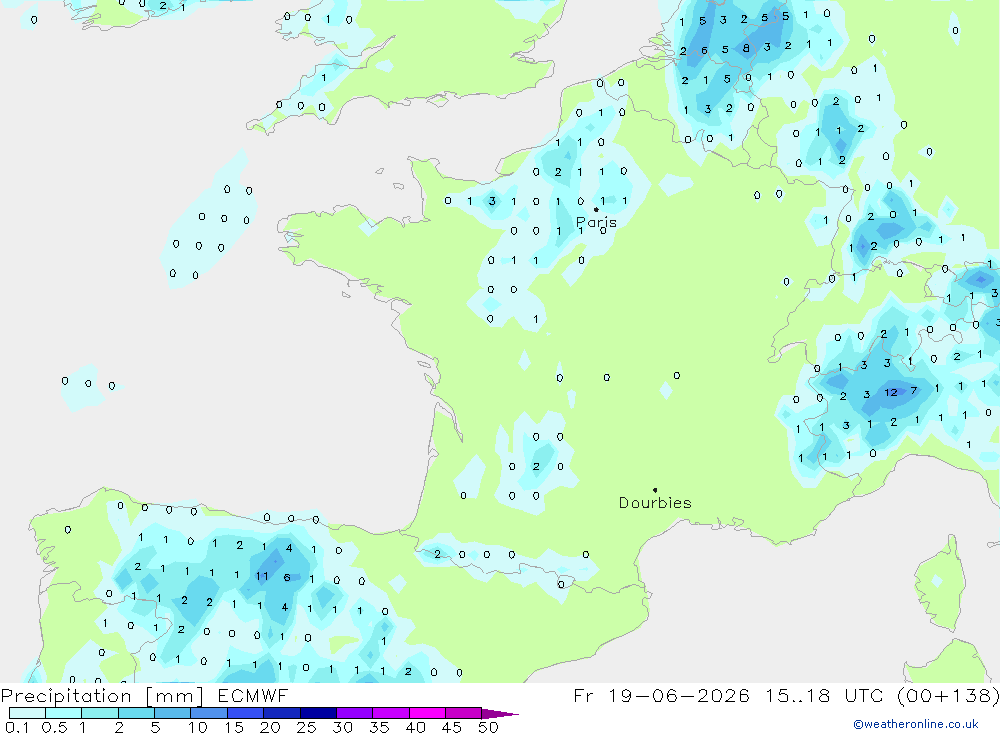The image size is (1000, 733).
Task: Select the 35–40 mm legend swatch
Action: click(391, 713)
